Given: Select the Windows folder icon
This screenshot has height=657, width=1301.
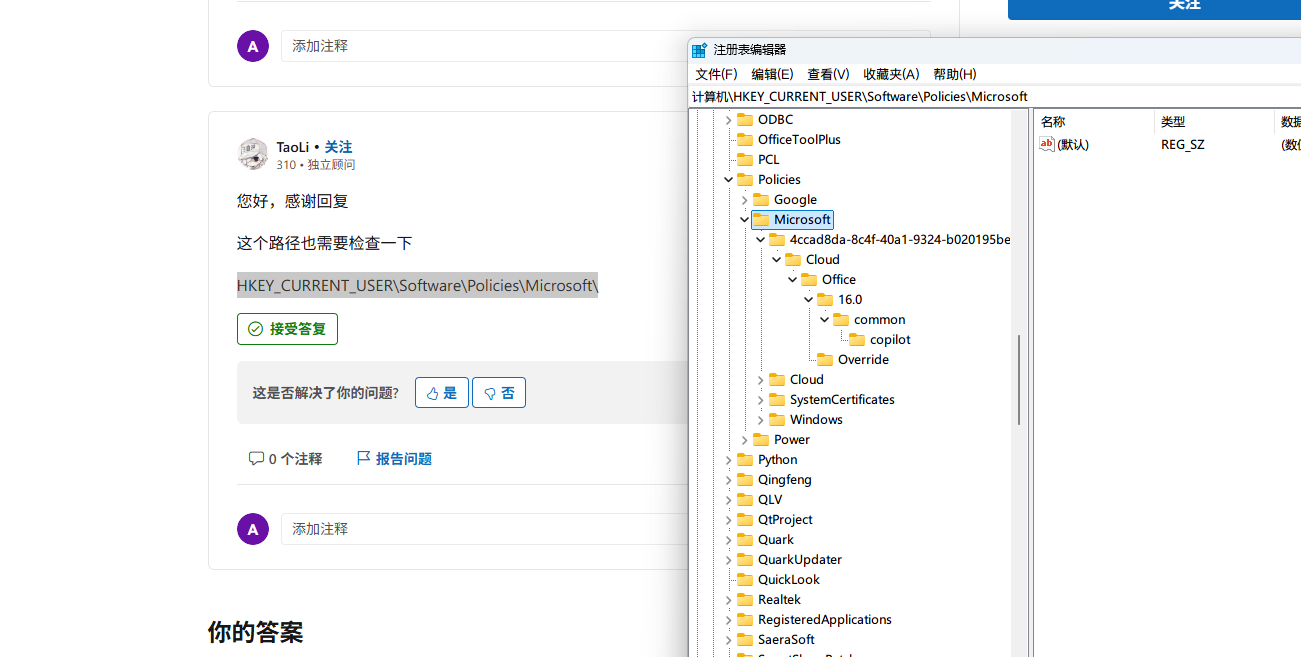Looking at the screenshot, I should click(777, 420).
